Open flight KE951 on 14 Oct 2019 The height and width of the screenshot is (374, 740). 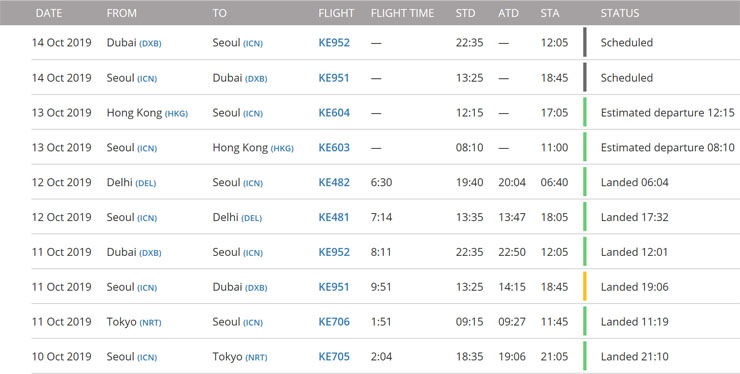pyautogui.click(x=334, y=77)
